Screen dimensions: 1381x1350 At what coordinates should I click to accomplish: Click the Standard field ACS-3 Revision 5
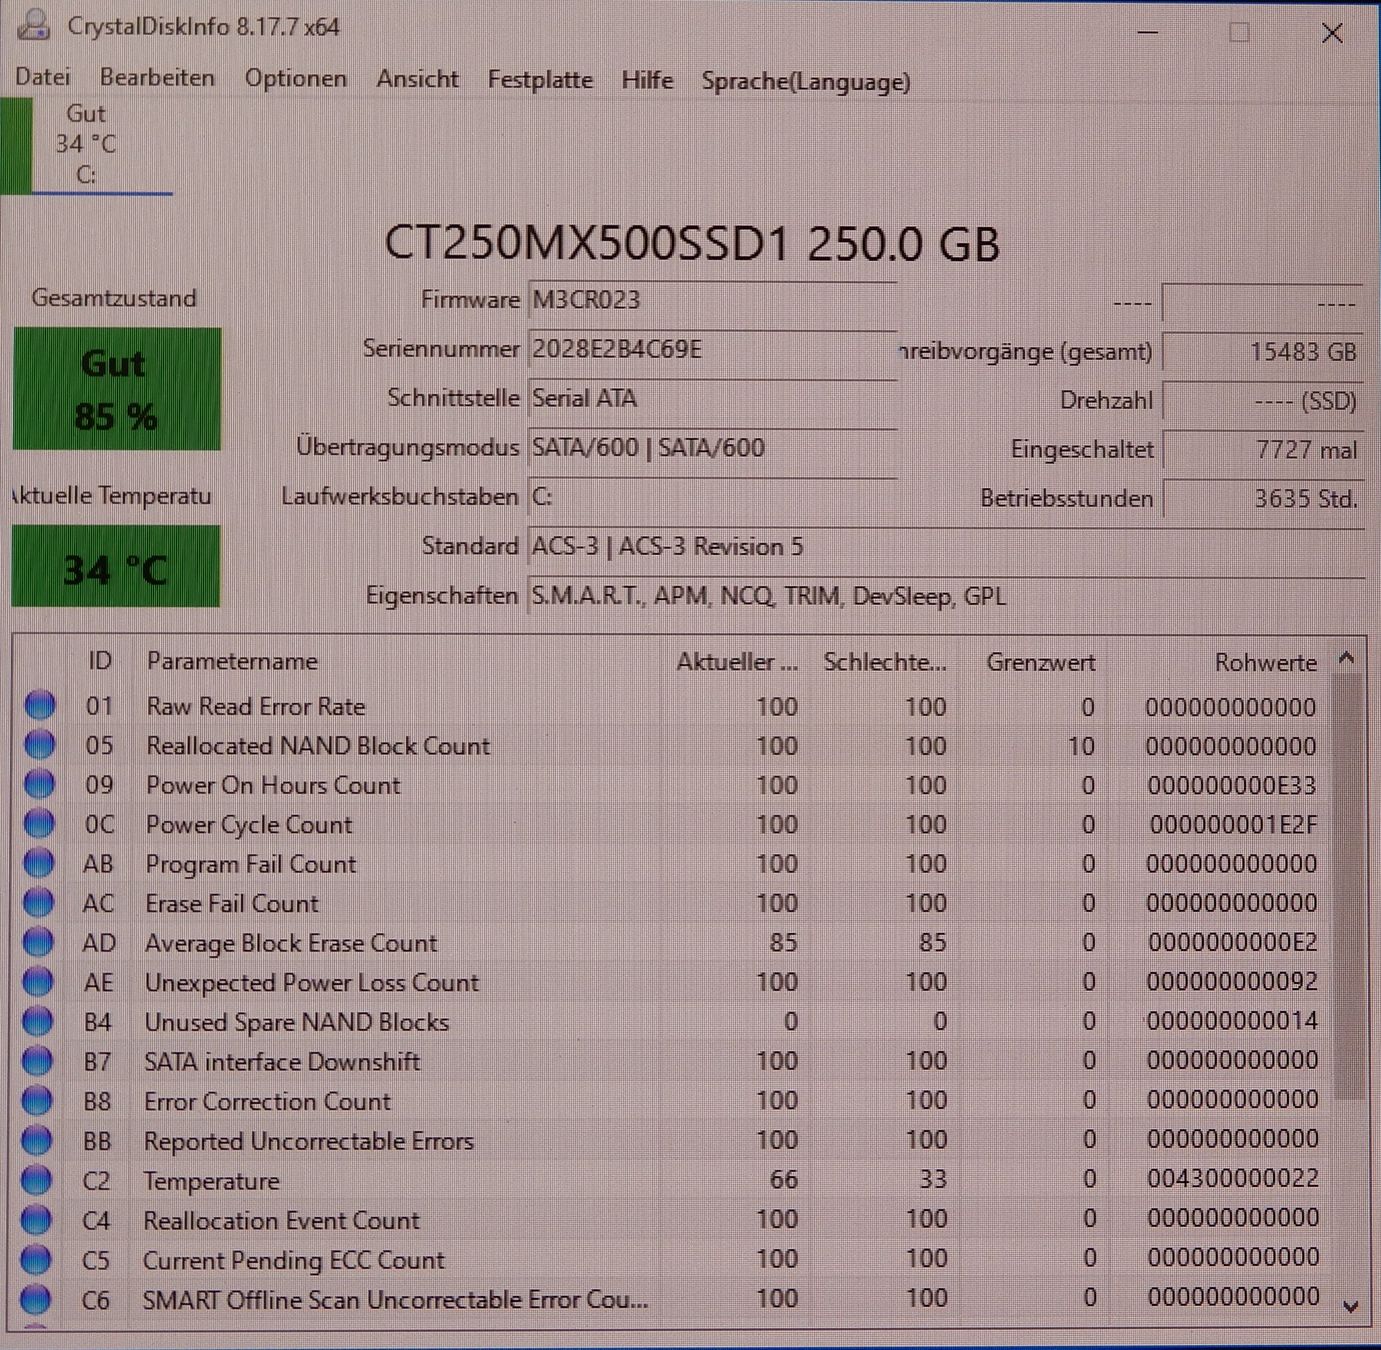pyautogui.click(x=945, y=546)
